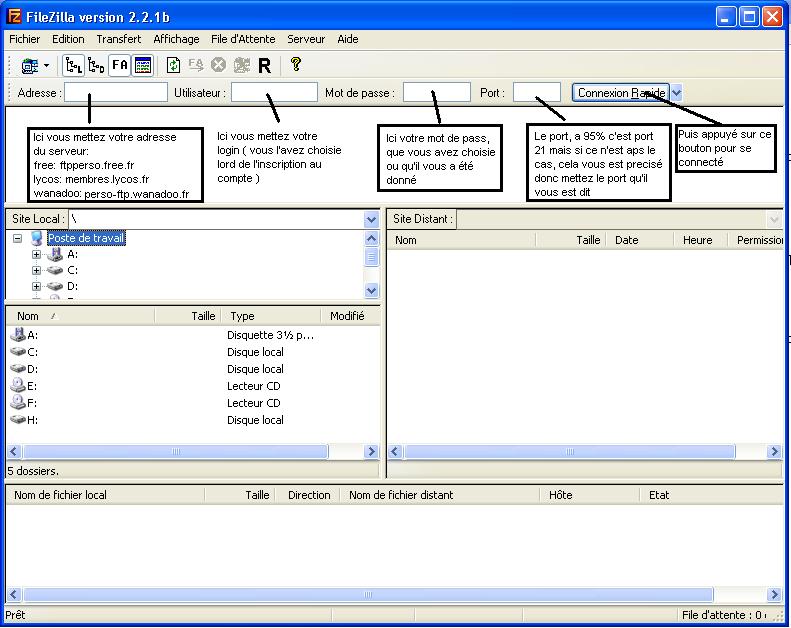The image size is (791, 628).
Task: Sort local files by Modifié column
Action: (x=351, y=316)
